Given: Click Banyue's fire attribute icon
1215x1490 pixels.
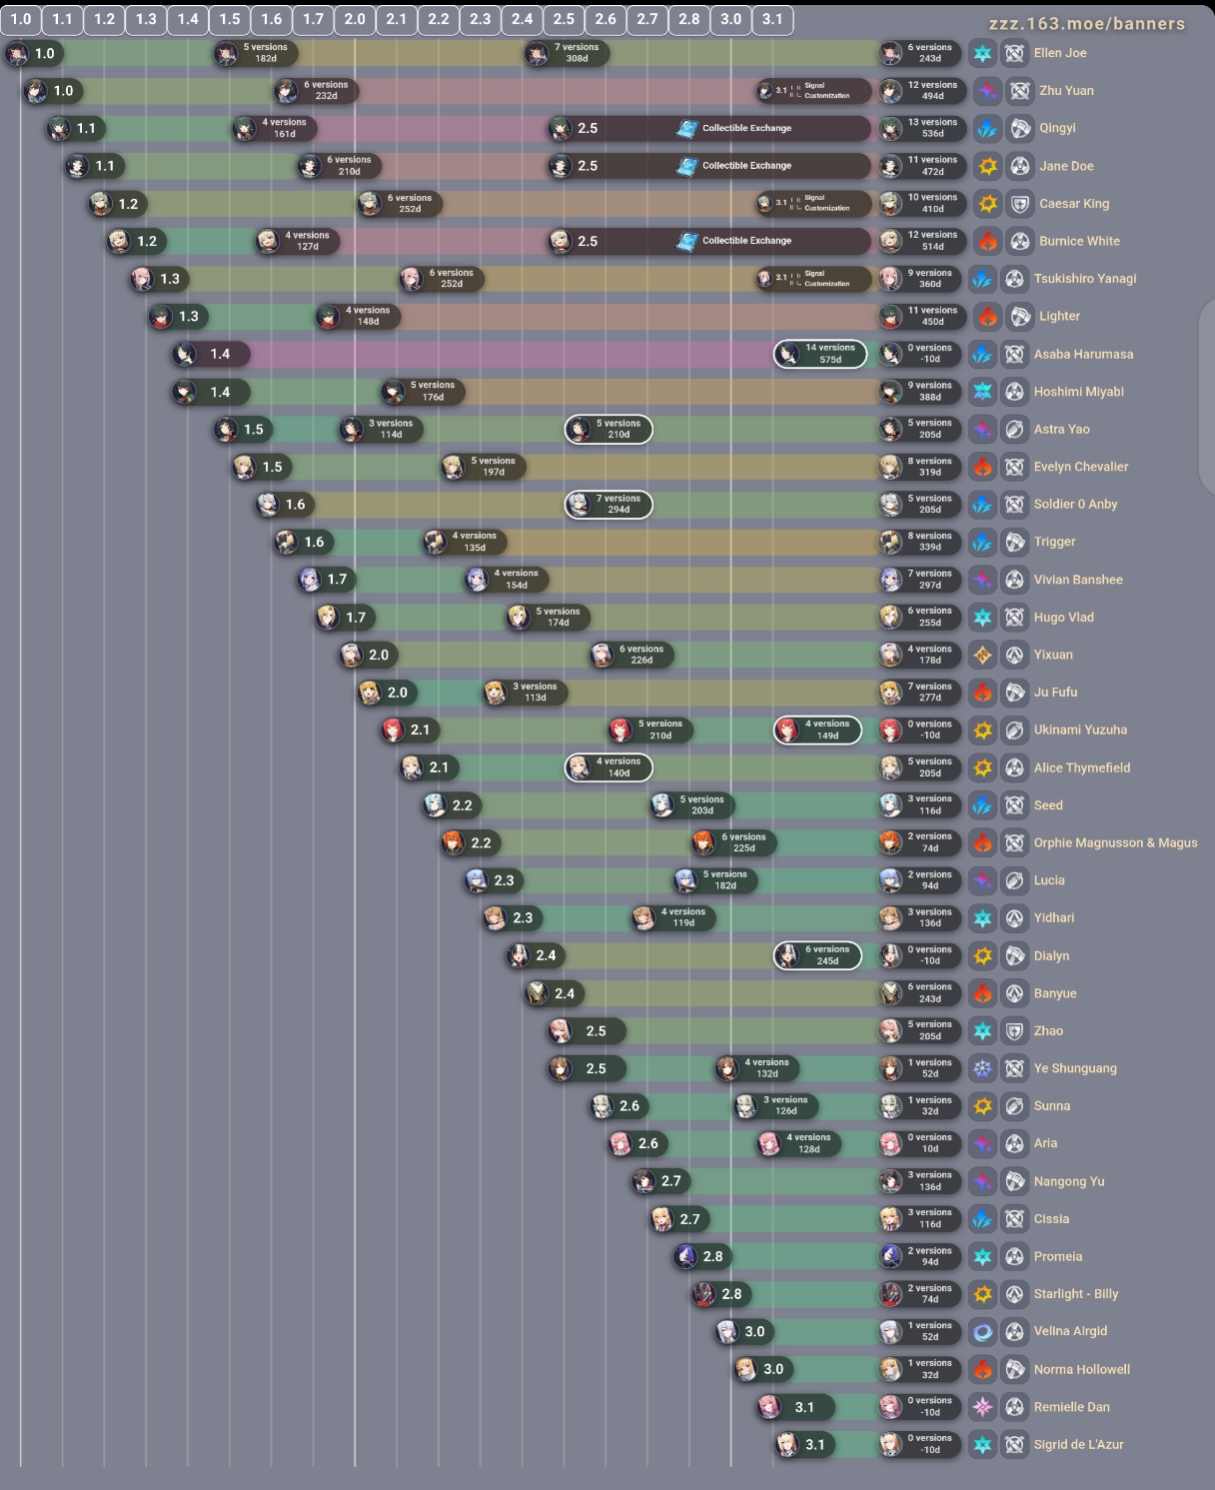Looking at the screenshot, I should [983, 993].
